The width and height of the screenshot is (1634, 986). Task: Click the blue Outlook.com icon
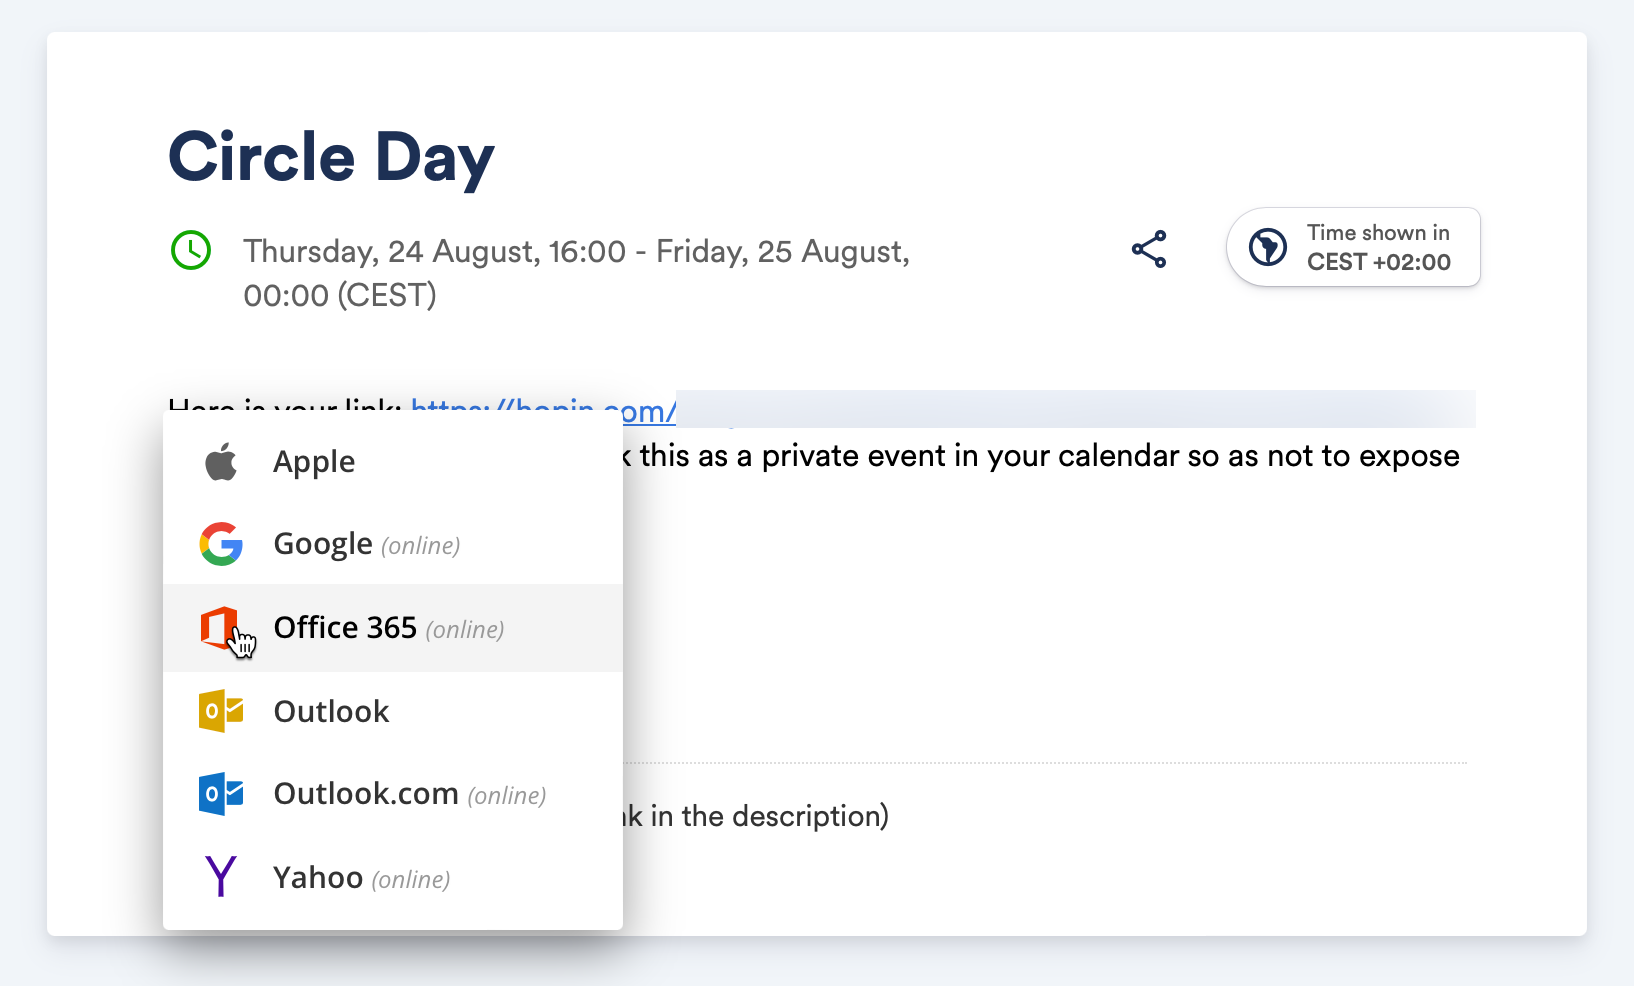pos(221,794)
